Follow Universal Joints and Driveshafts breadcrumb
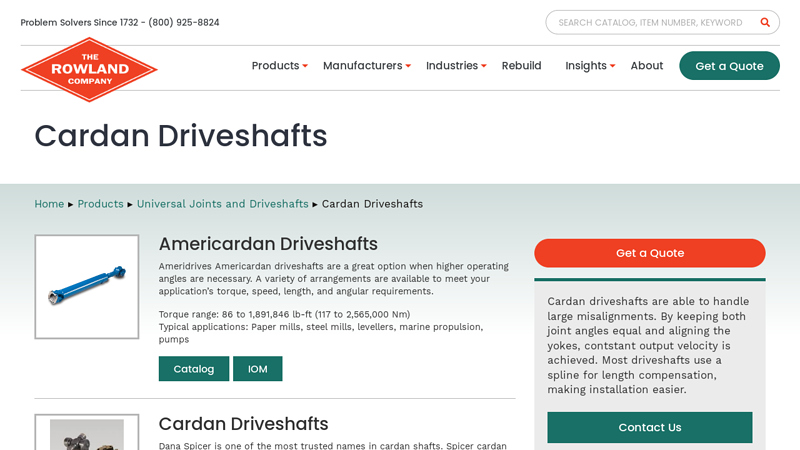The height and width of the screenshot is (450, 800). click(222, 204)
